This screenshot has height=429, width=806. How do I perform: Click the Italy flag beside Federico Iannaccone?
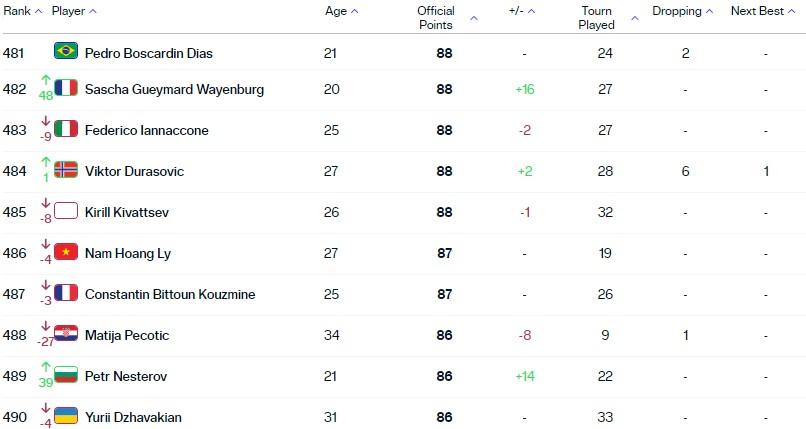(x=66, y=128)
